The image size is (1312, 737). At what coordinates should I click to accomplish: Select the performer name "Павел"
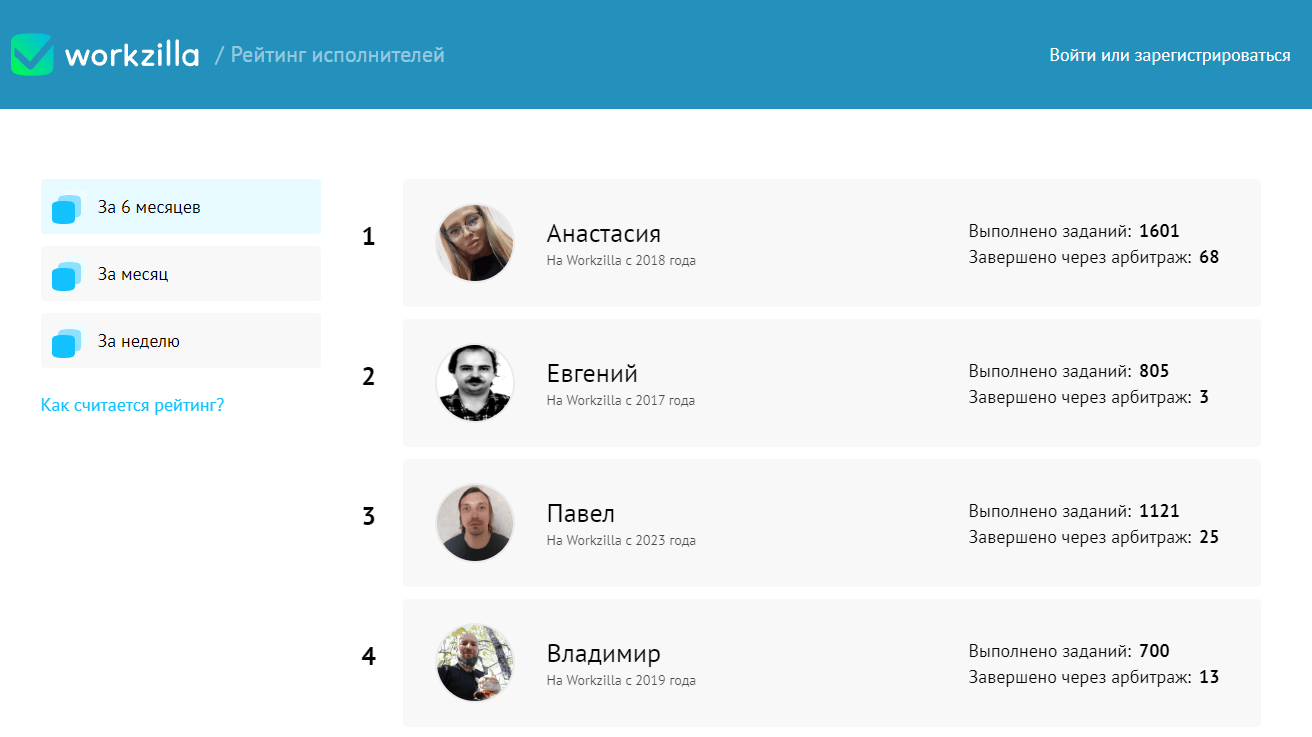pos(580,514)
